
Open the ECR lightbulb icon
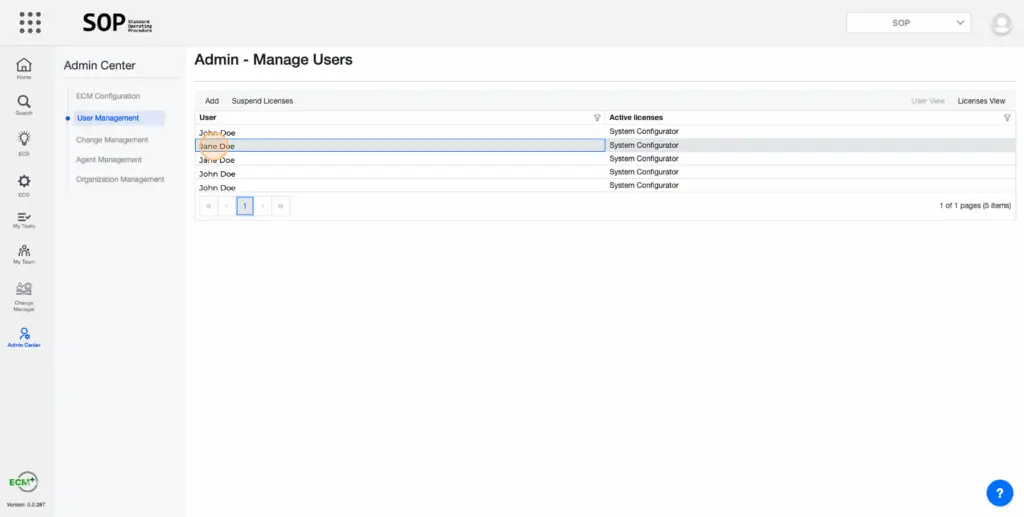(x=24, y=142)
